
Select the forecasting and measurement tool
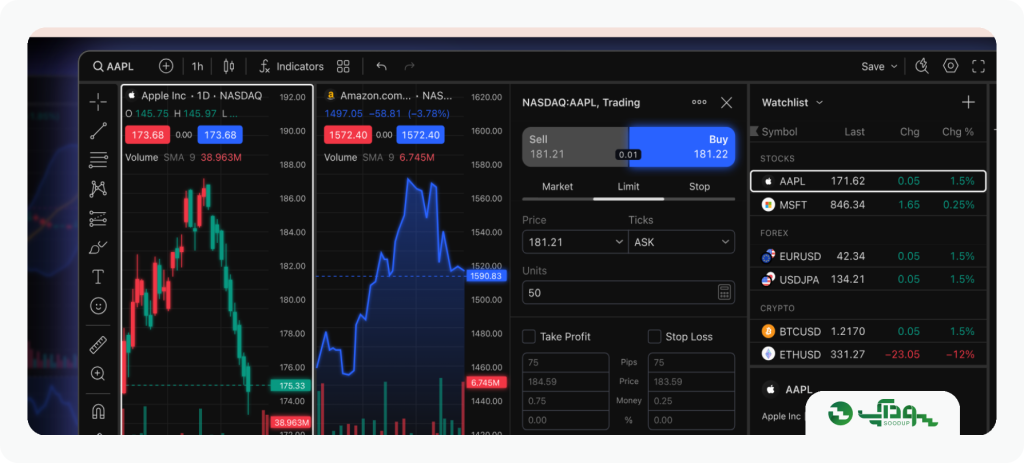tap(98, 218)
